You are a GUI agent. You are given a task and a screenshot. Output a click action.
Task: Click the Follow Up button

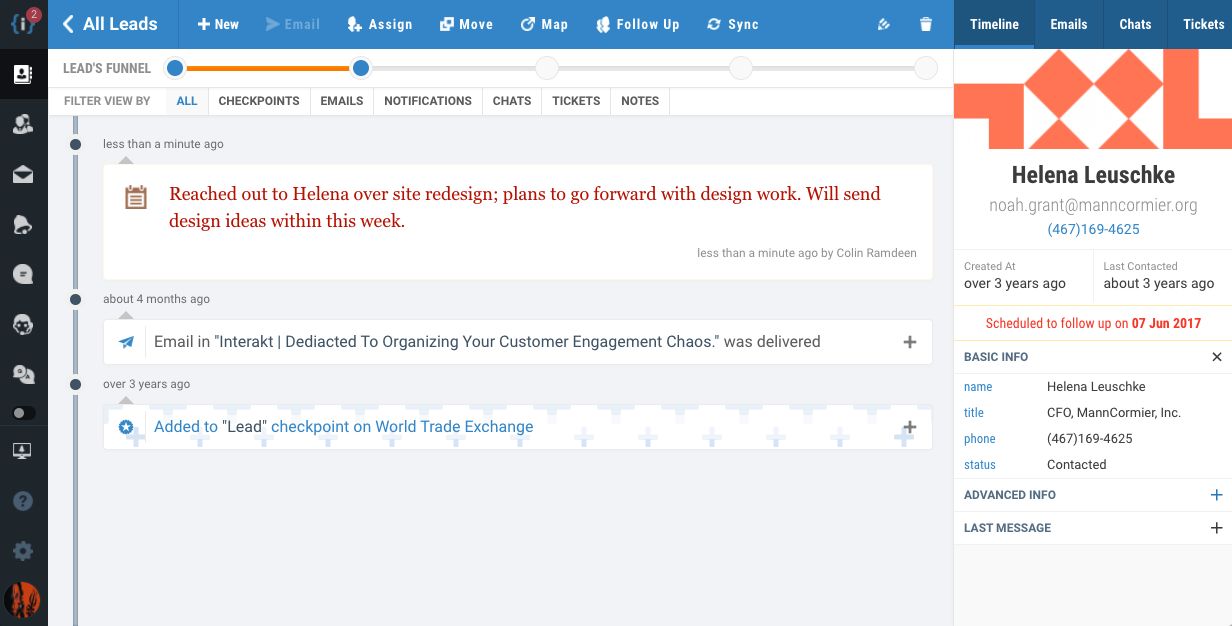coord(637,25)
